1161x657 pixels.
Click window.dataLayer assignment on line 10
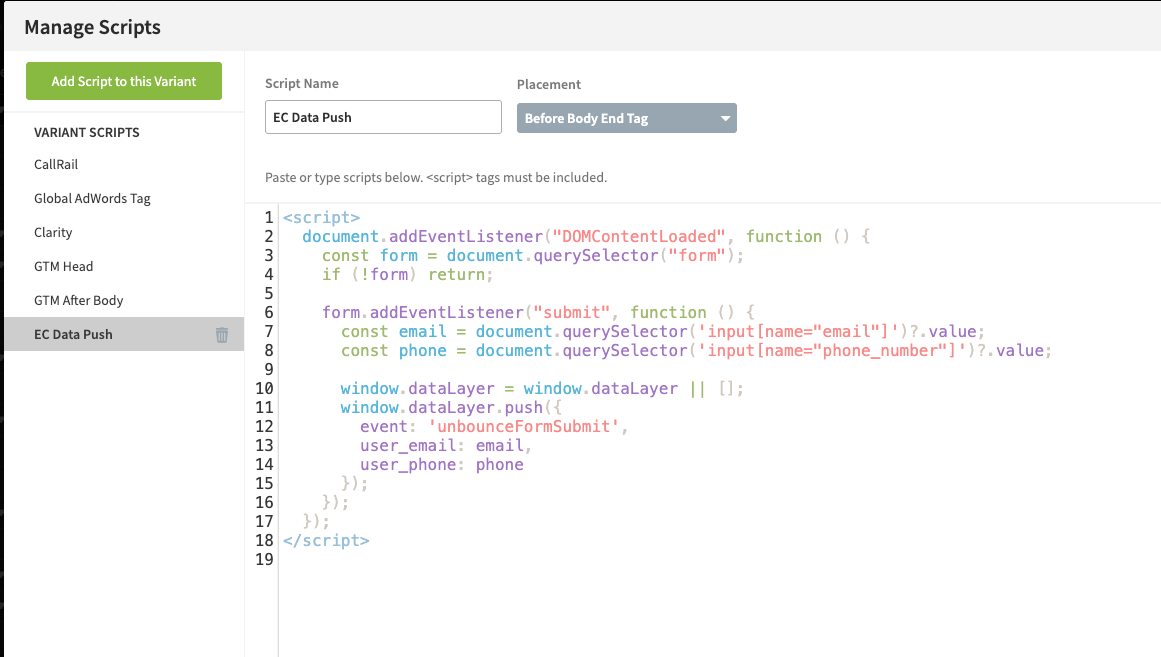542,389
